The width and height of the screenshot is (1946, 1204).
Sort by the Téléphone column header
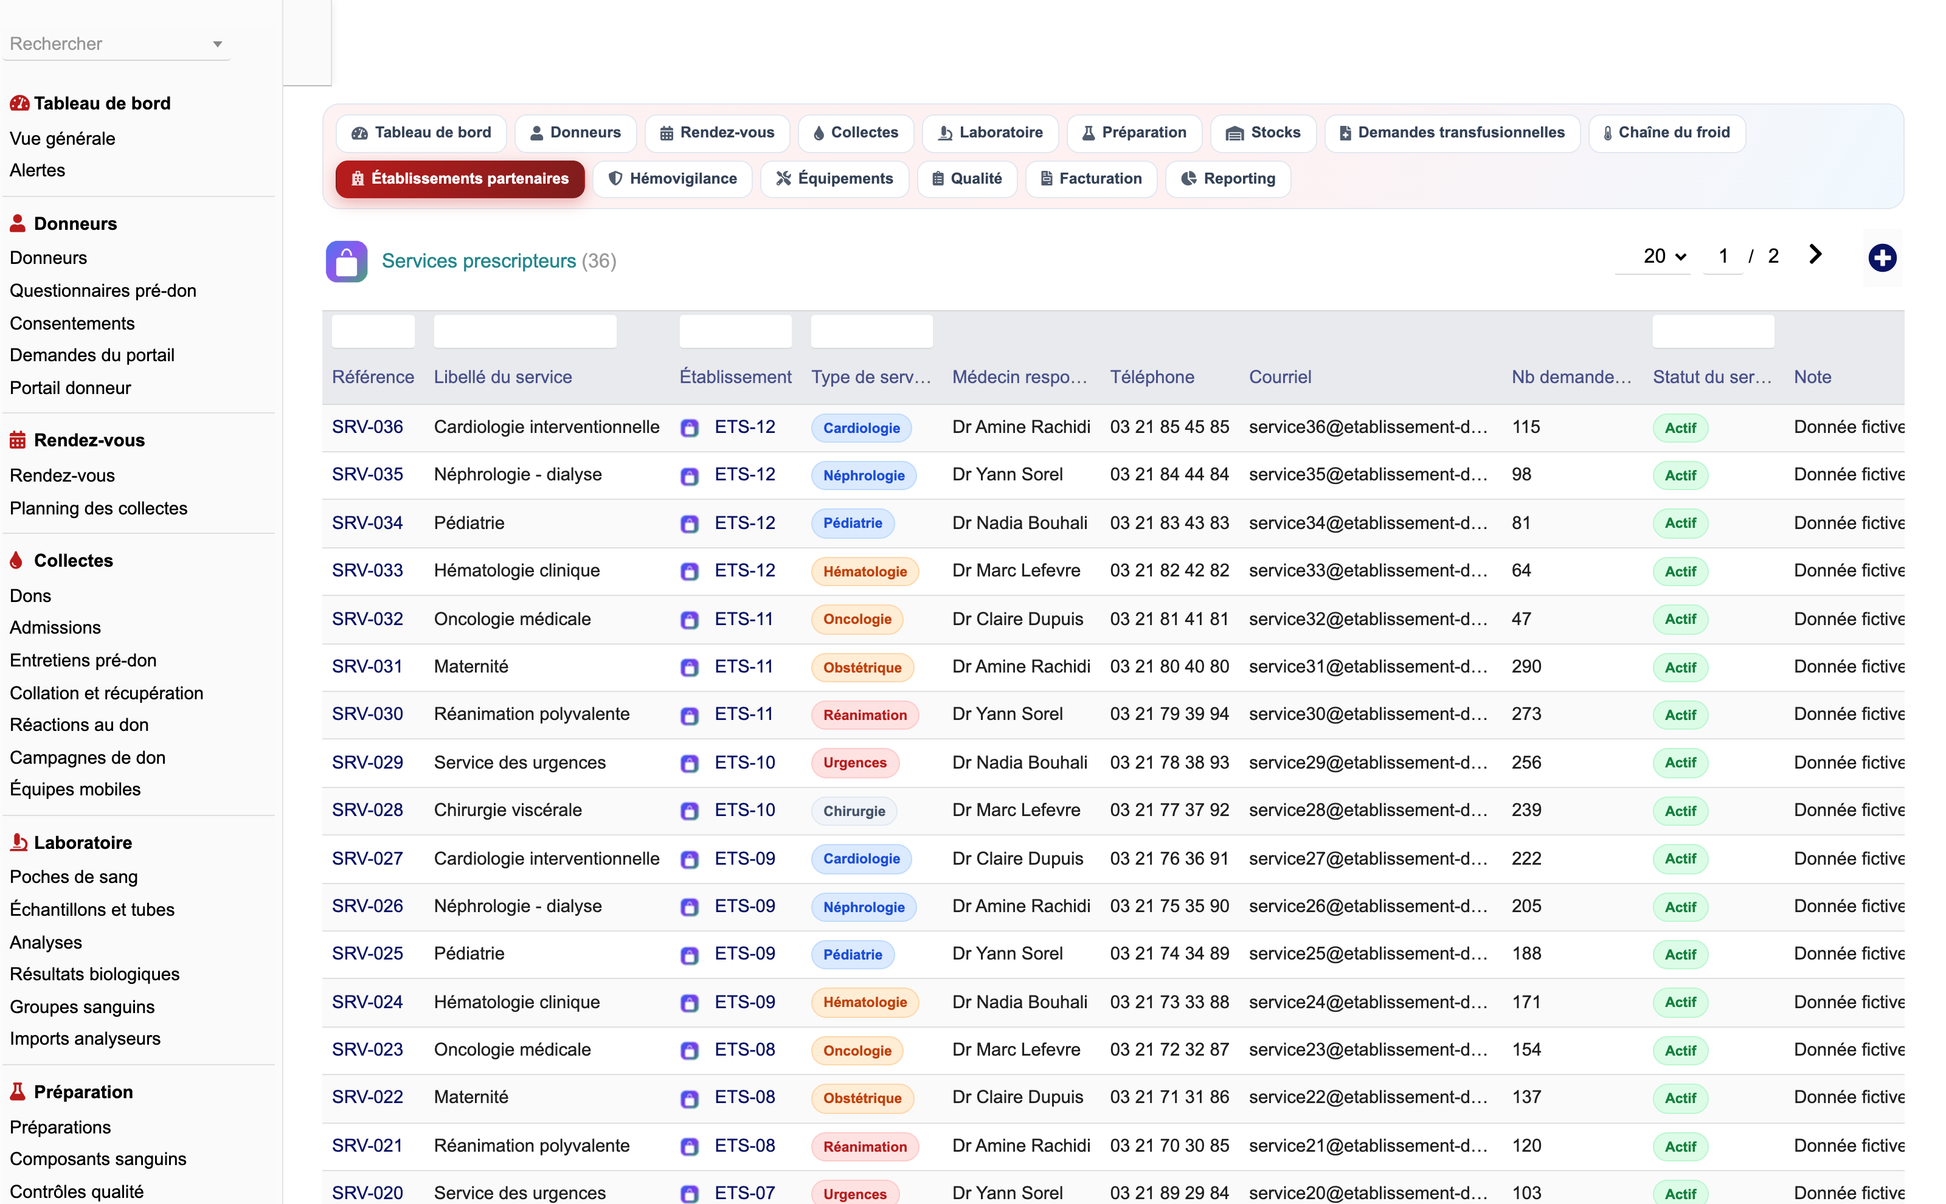1152,377
